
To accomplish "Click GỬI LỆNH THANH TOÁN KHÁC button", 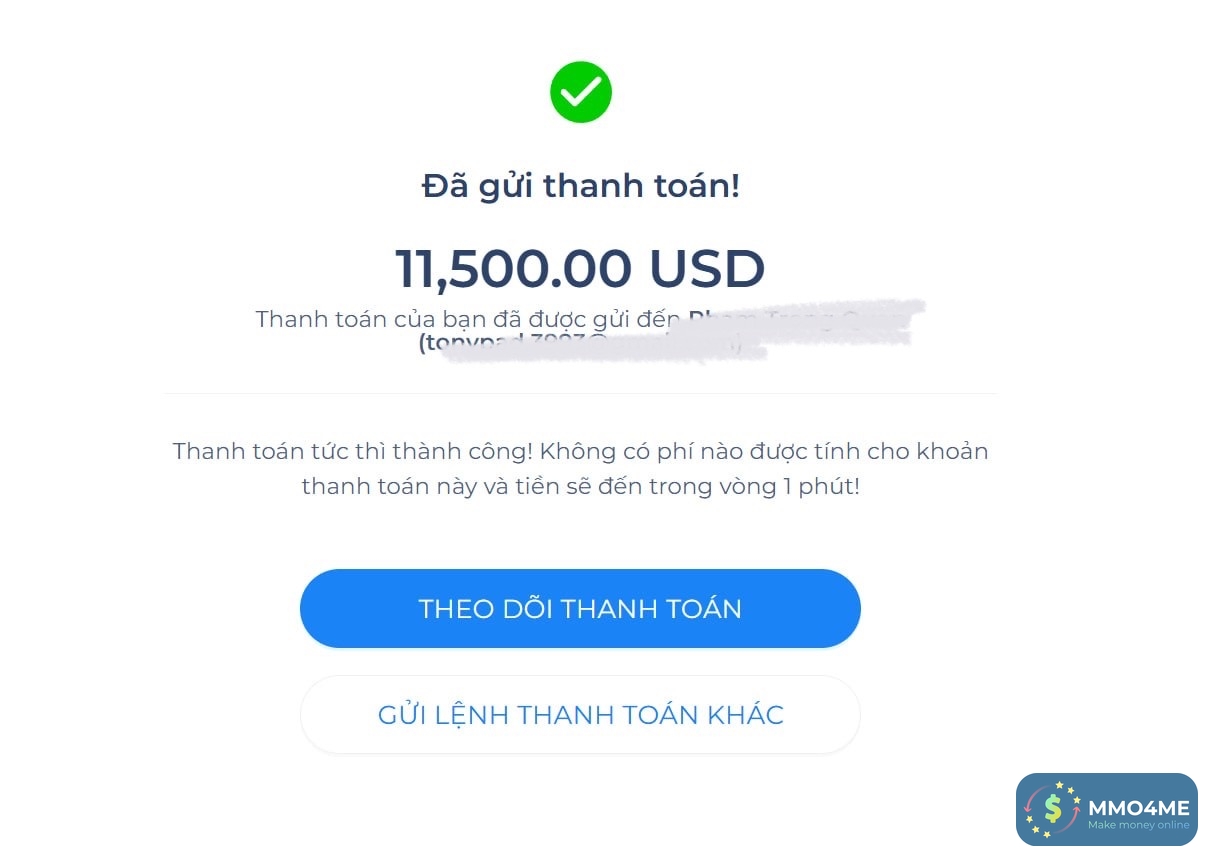I will click(580, 715).
